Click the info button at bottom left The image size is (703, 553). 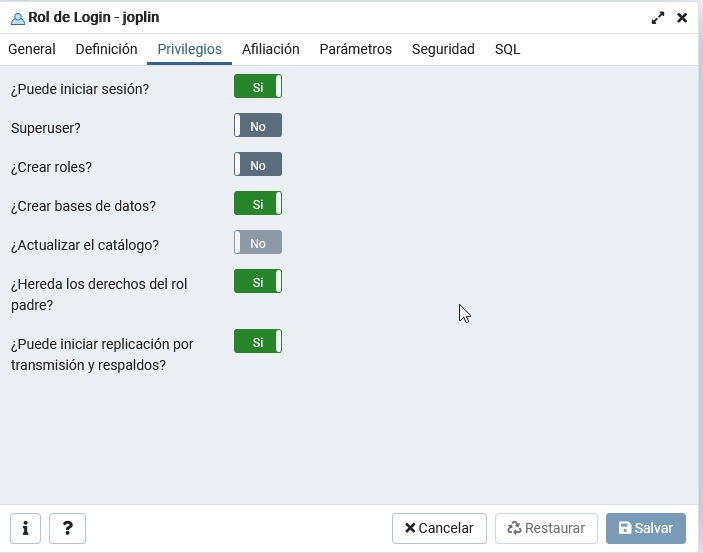[x=25, y=528]
